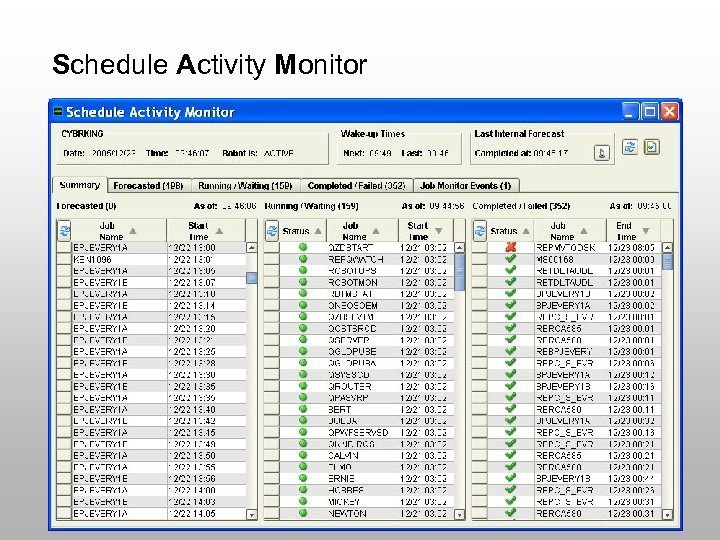The height and width of the screenshot is (540, 720).
Task: Sort Running/Waiting list by Job Name header
Action: (362, 231)
